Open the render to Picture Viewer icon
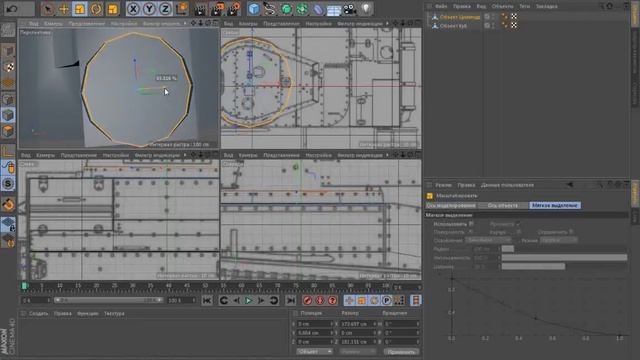Screen dimensions: 640x360 click(x=217, y=9)
